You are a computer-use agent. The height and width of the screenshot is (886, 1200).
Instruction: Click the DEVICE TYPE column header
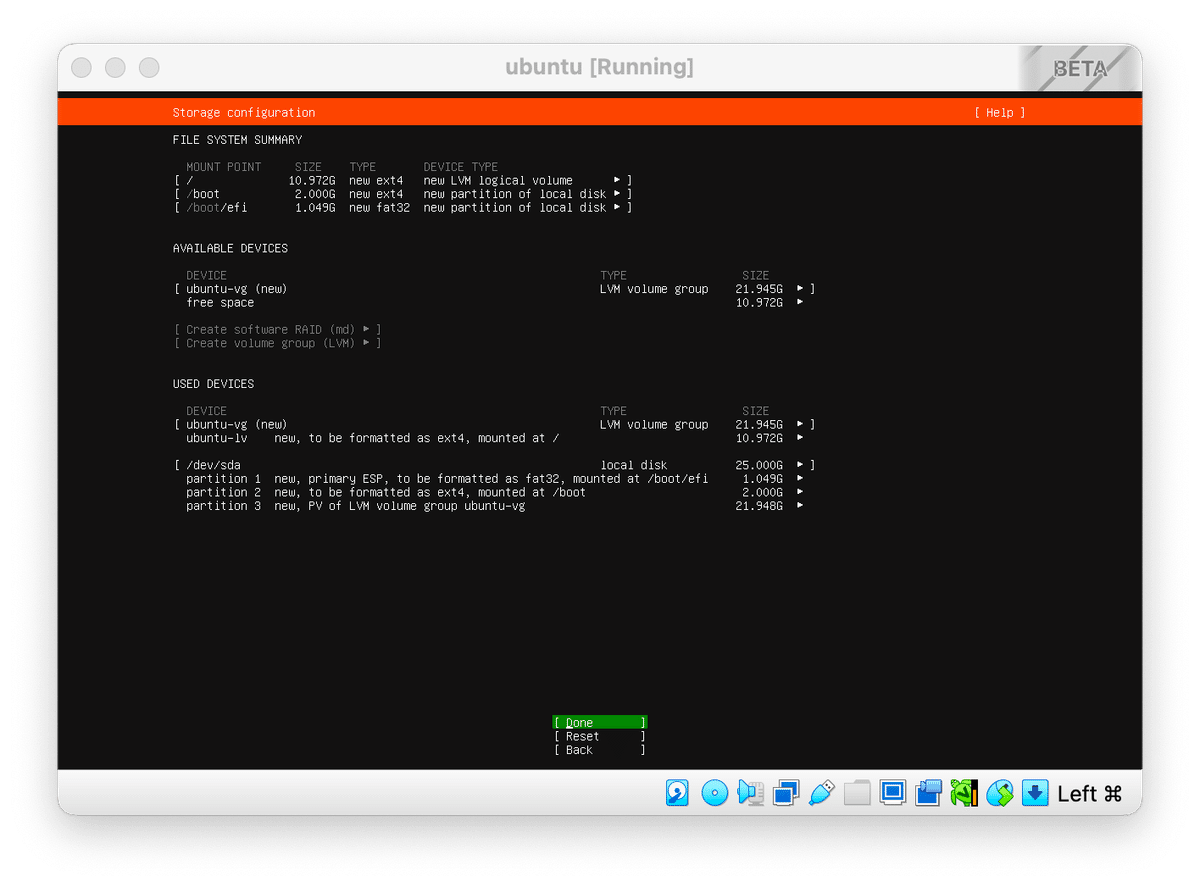[x=461, y=167]
